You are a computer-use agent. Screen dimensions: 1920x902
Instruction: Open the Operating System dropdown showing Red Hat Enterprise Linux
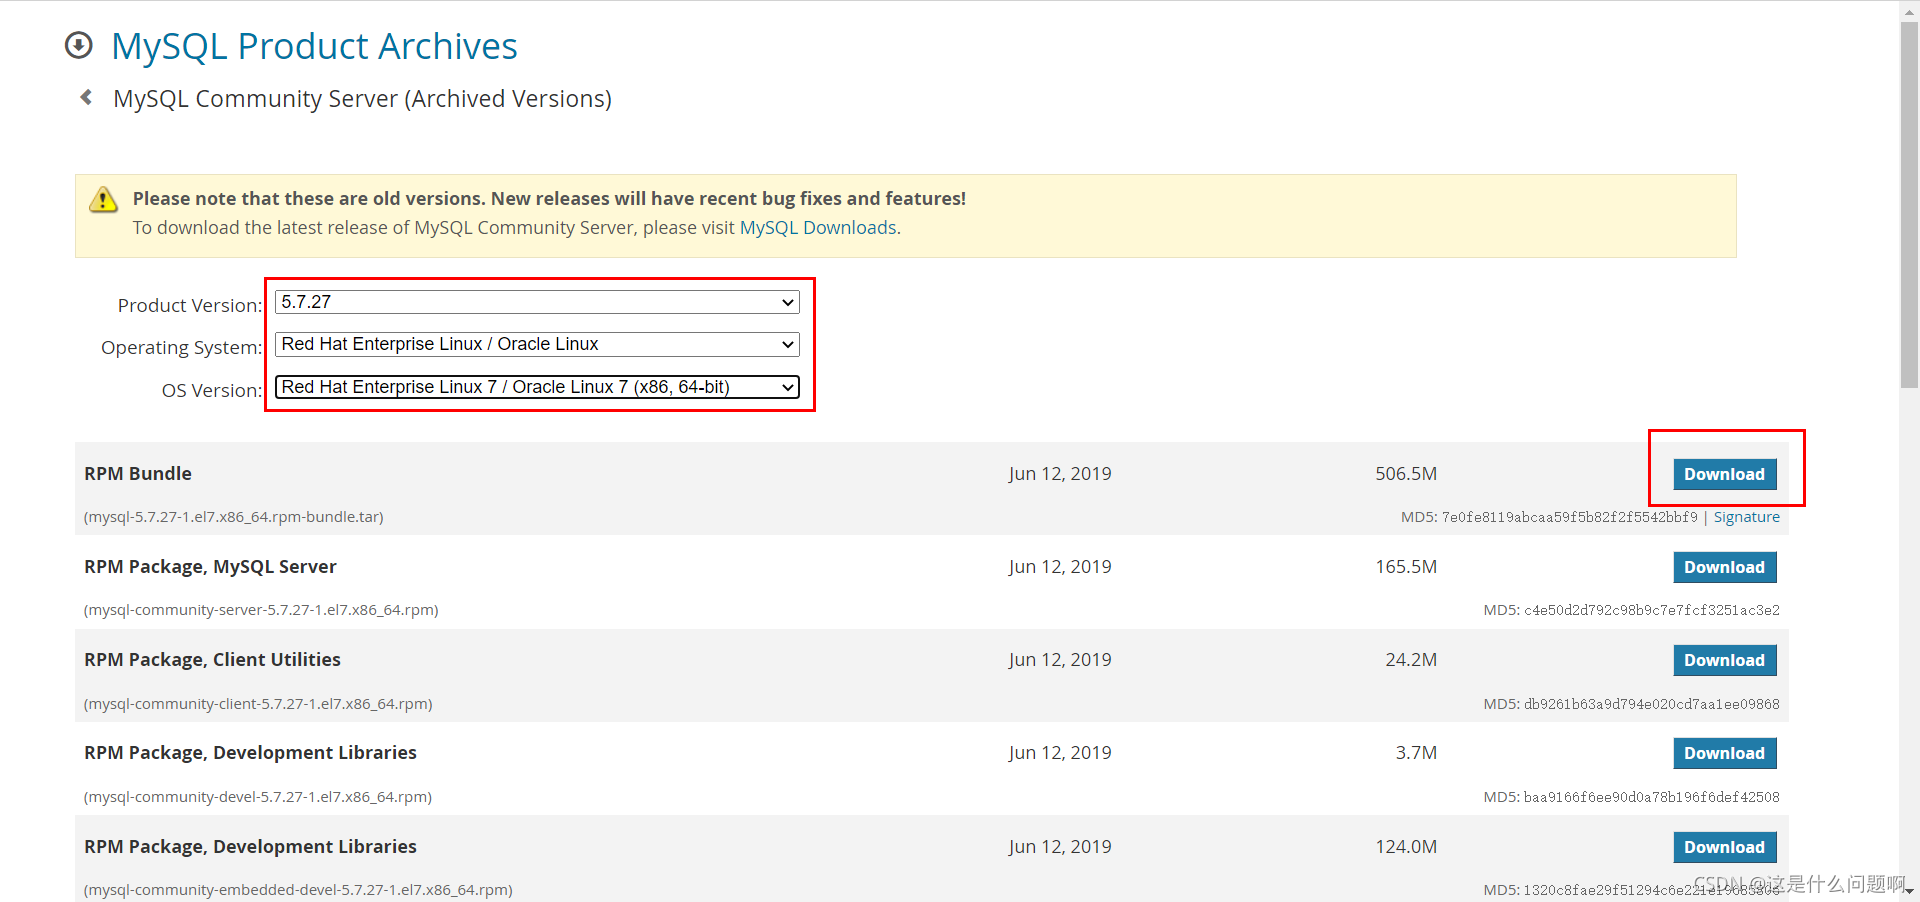[x=537, y=344]
